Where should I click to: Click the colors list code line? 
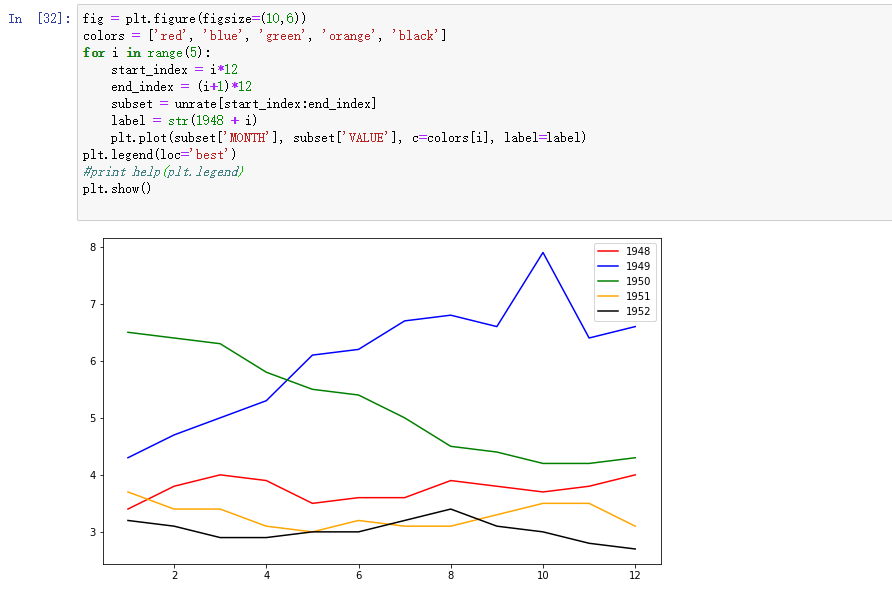pyautogui.click(x=265, y=36)
